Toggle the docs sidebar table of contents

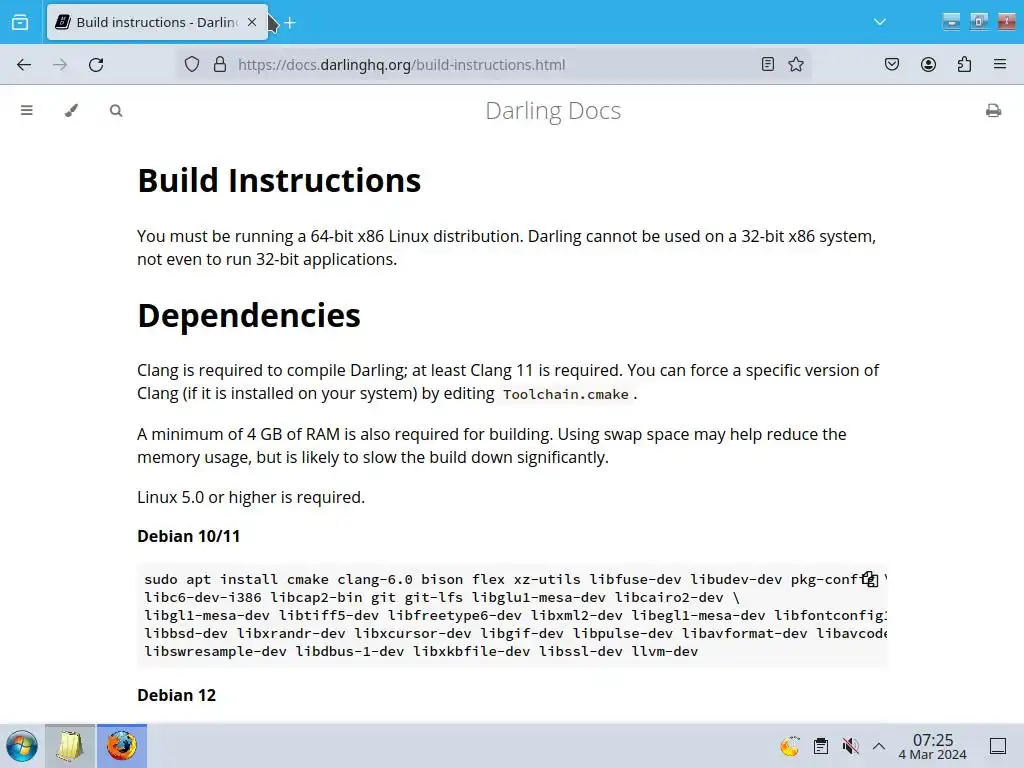[27, 110]
